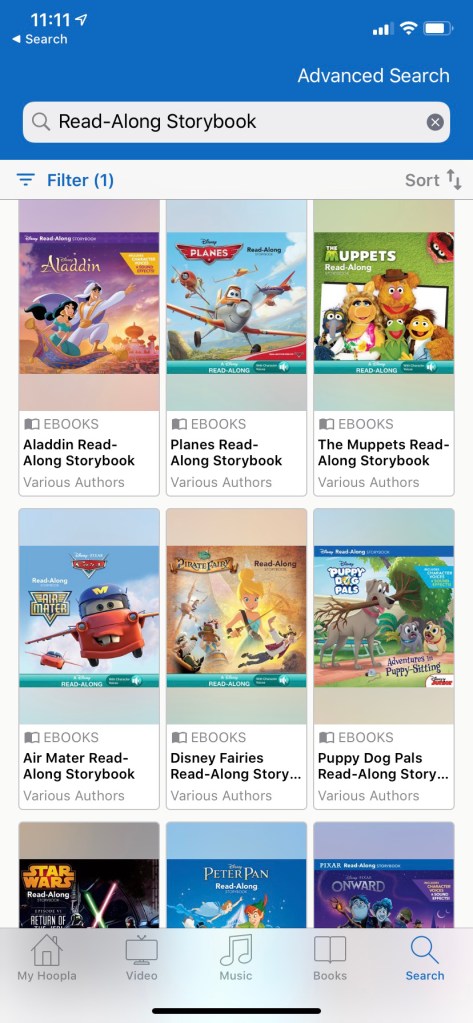Open Aladdin Read-Along Storybook cover
This screenshot has width=473, height=1023.
(x=89, y=303)
